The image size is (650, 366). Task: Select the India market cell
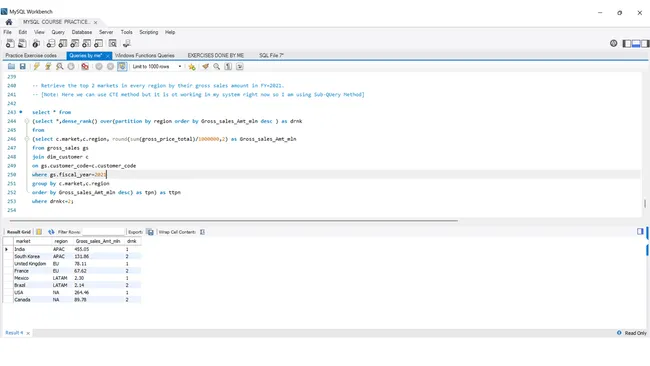pyautogui.click(x=32, y=249)
